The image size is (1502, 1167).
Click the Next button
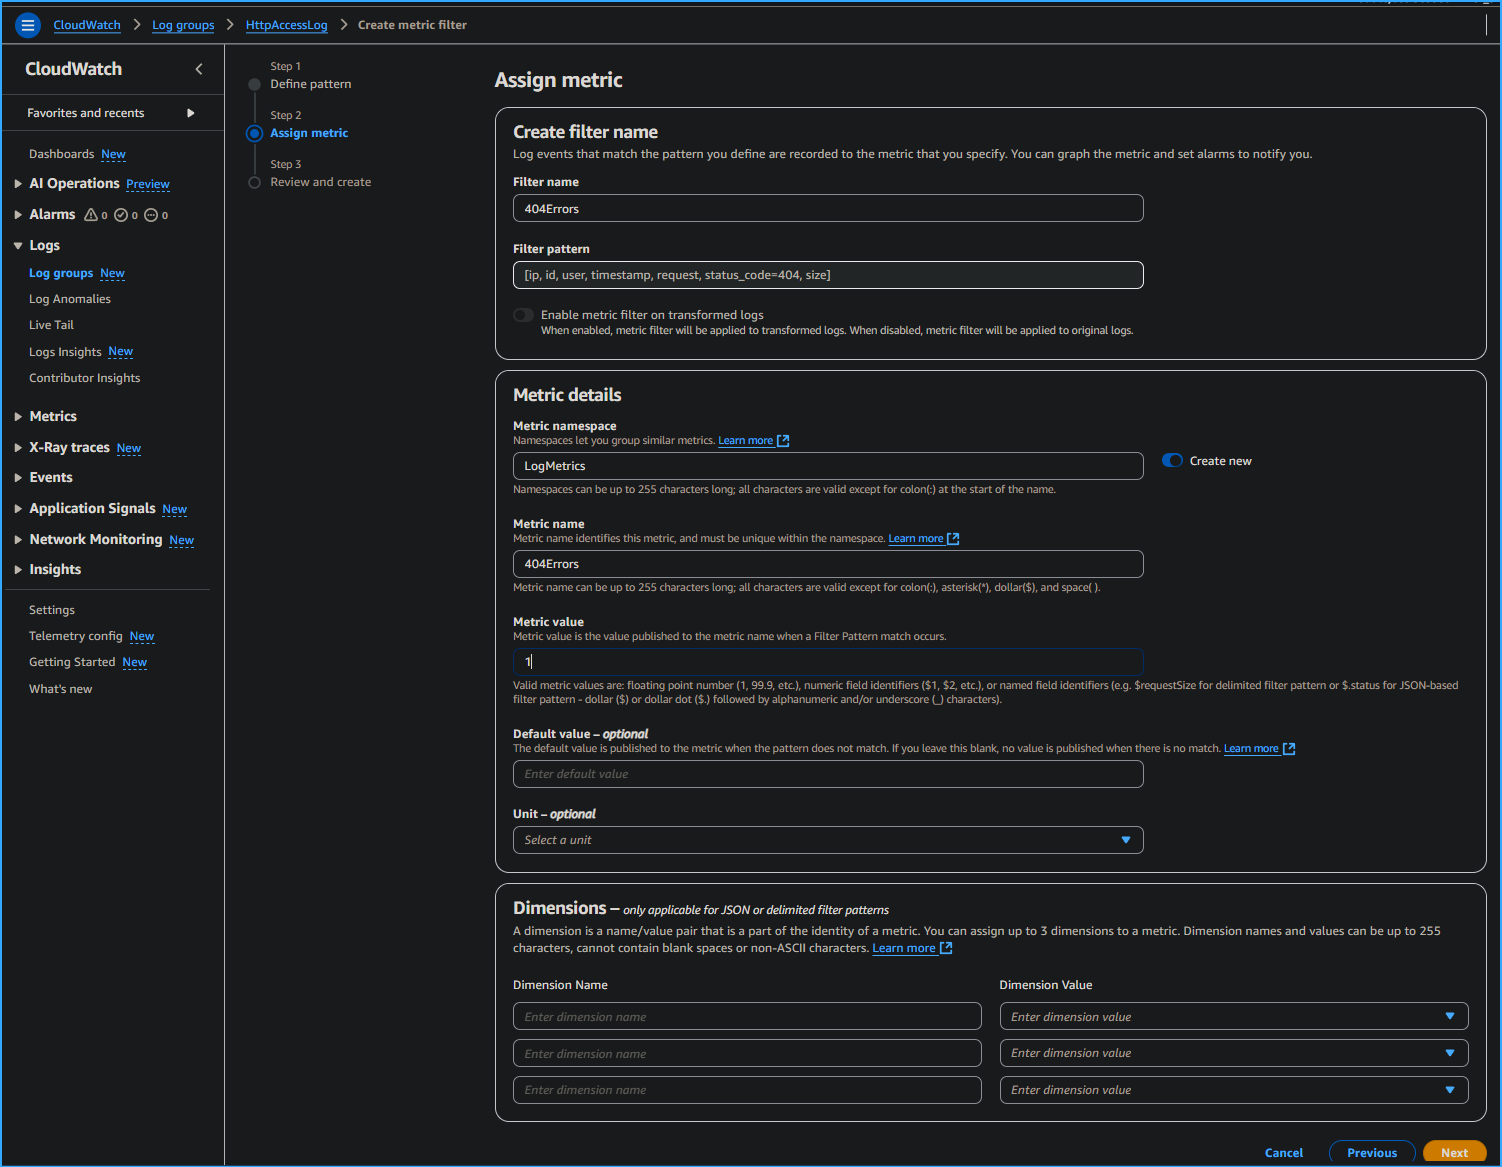[x=1454, y=1153]
